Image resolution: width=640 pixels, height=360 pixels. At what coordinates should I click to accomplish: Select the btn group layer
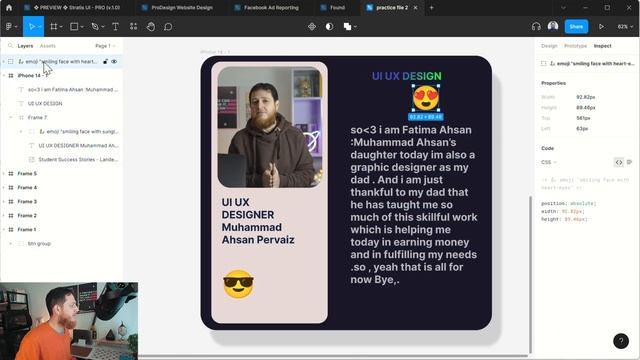(x=39, y=244)
